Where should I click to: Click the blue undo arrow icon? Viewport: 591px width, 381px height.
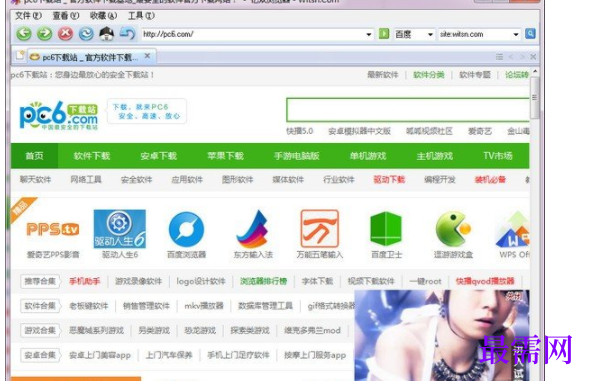(127, 34)
